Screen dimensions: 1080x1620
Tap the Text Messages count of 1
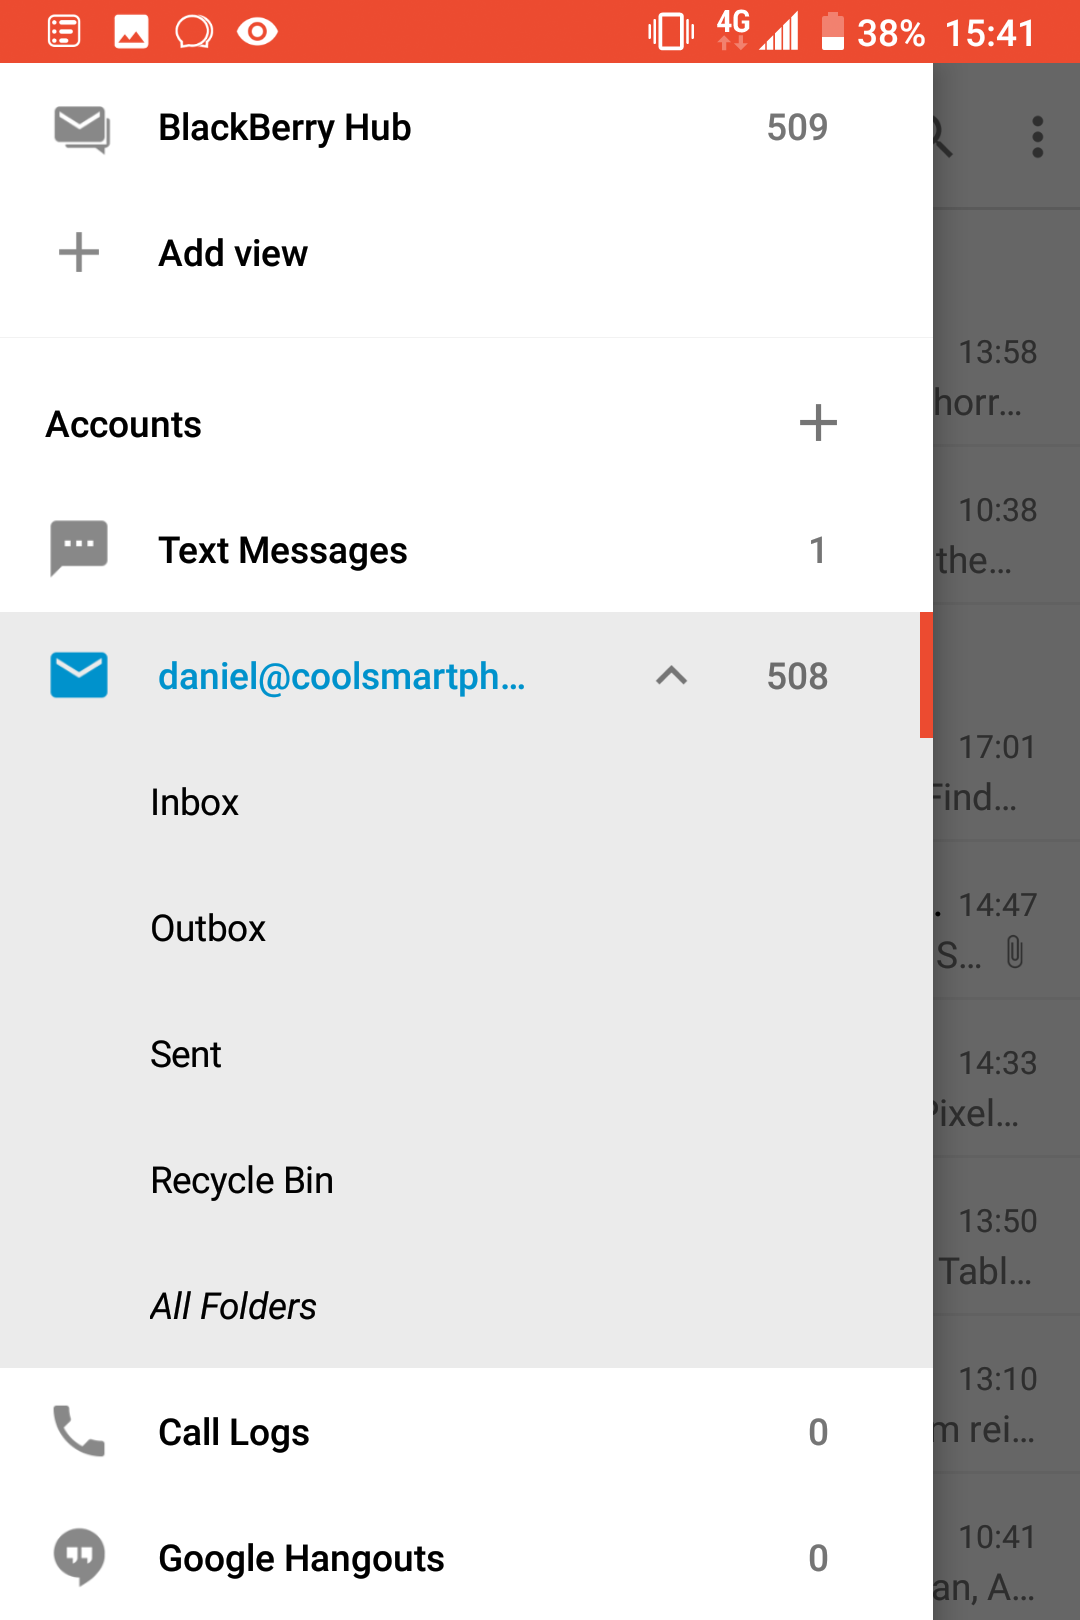pos(818,550)
